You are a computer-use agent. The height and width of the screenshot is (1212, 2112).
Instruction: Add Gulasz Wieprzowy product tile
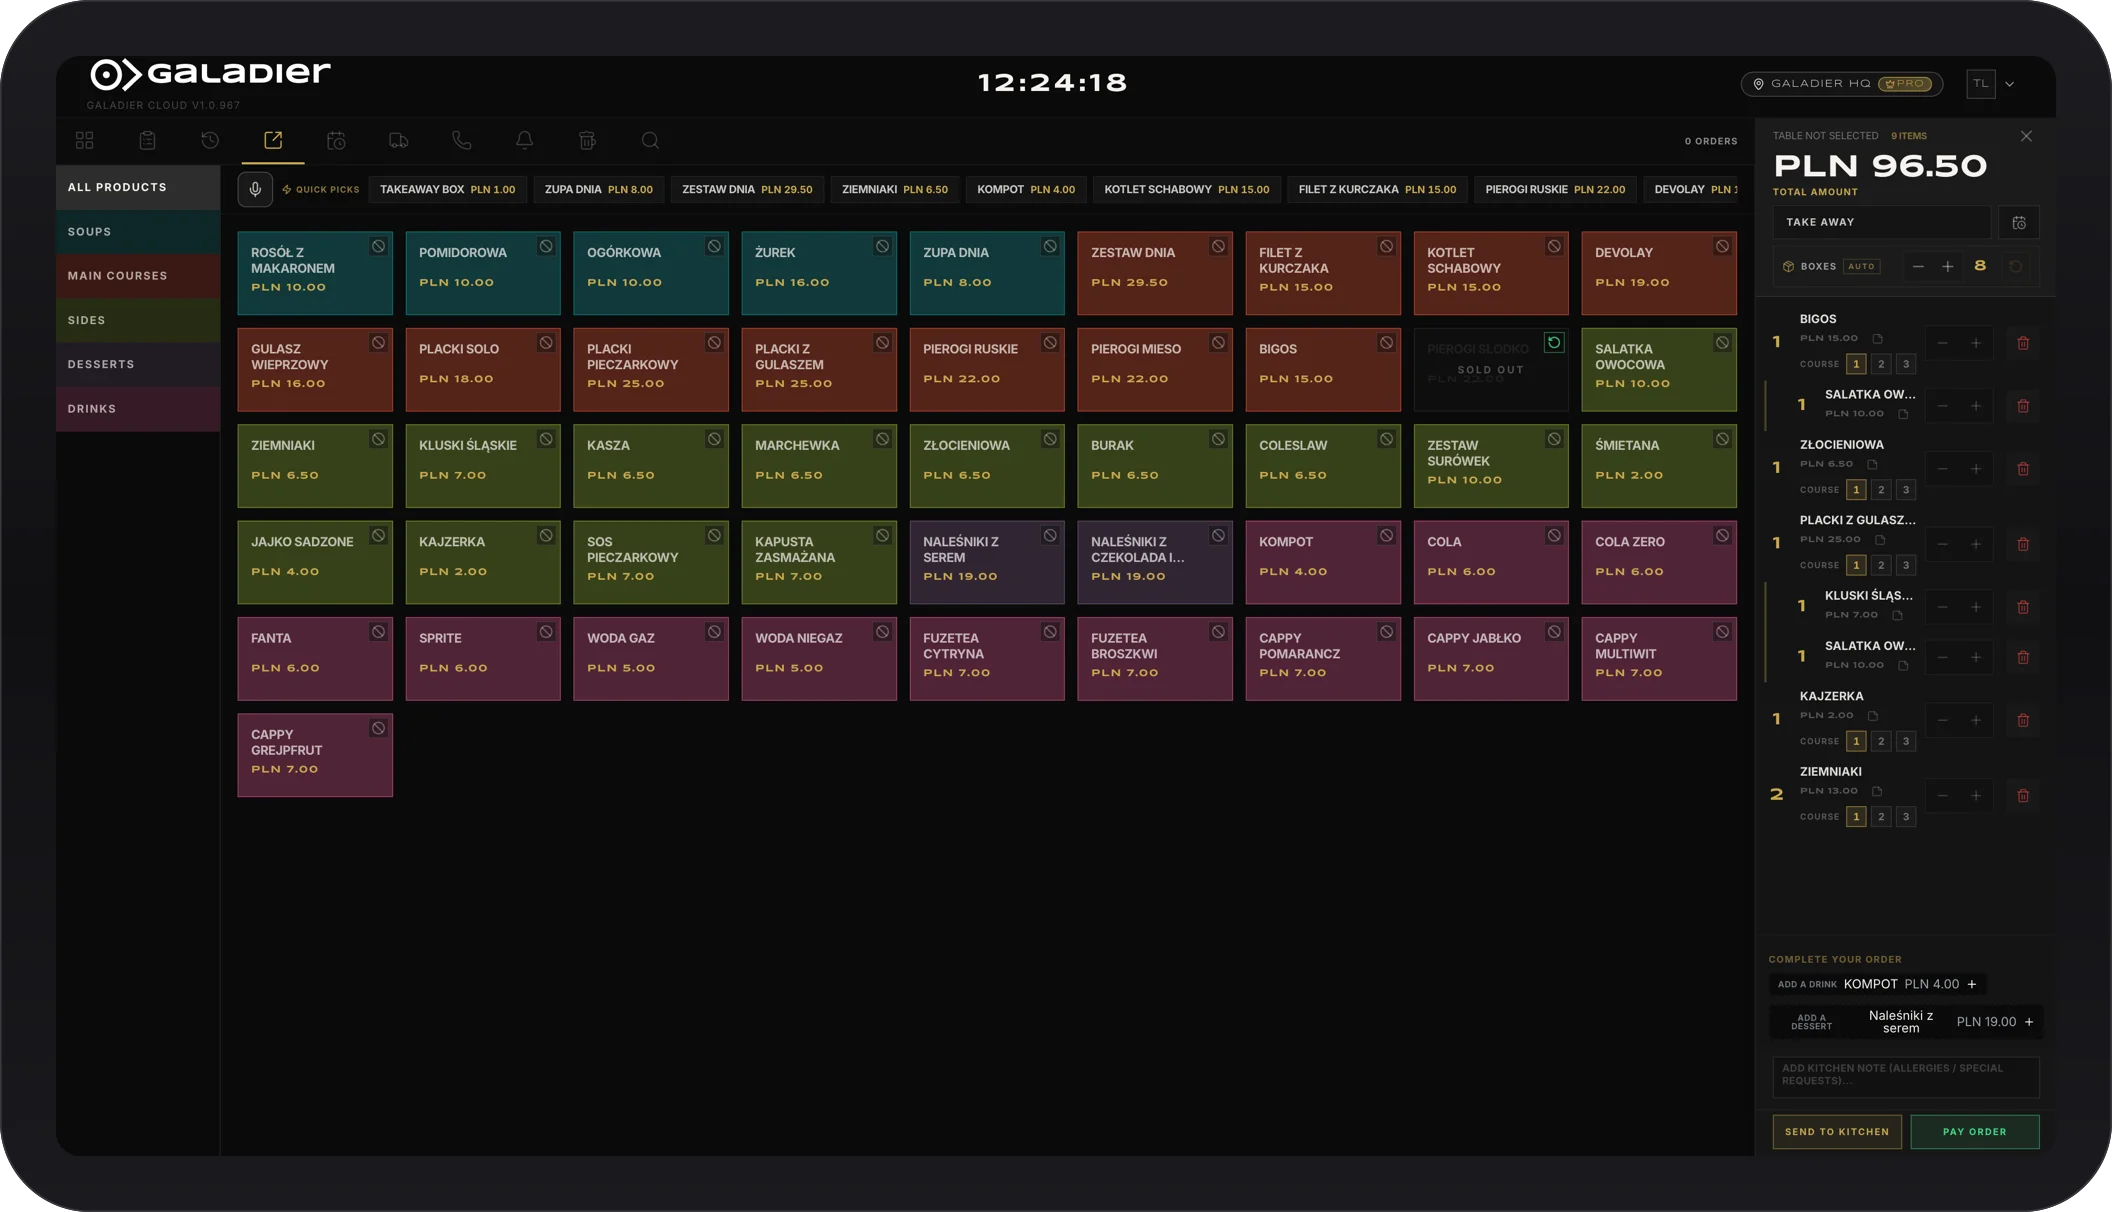315,370
